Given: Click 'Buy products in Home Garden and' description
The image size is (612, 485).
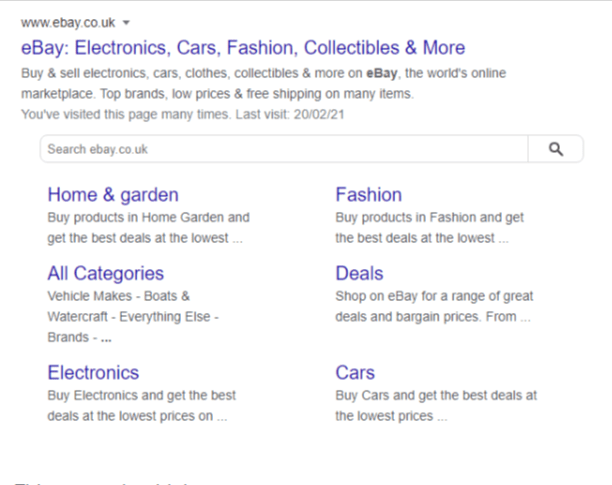Looking at the screenshot, I should pyautogui.click(x=148, y=217).
